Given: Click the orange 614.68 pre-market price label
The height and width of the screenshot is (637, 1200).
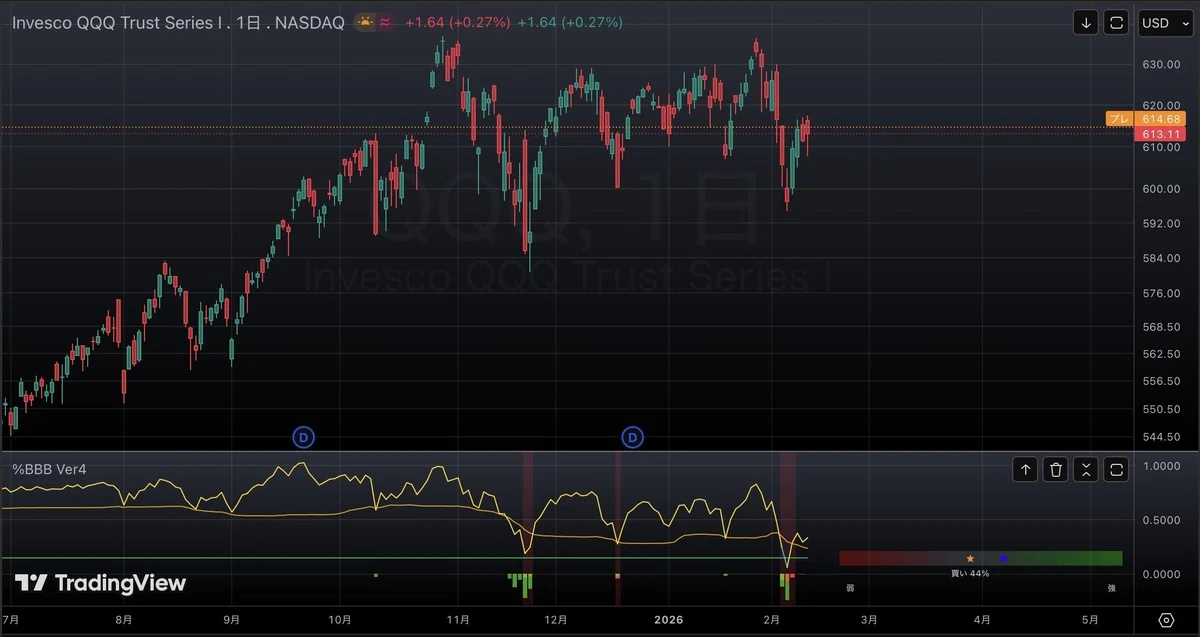Looking at the screenshot, I should click(x=1162, y=119).
